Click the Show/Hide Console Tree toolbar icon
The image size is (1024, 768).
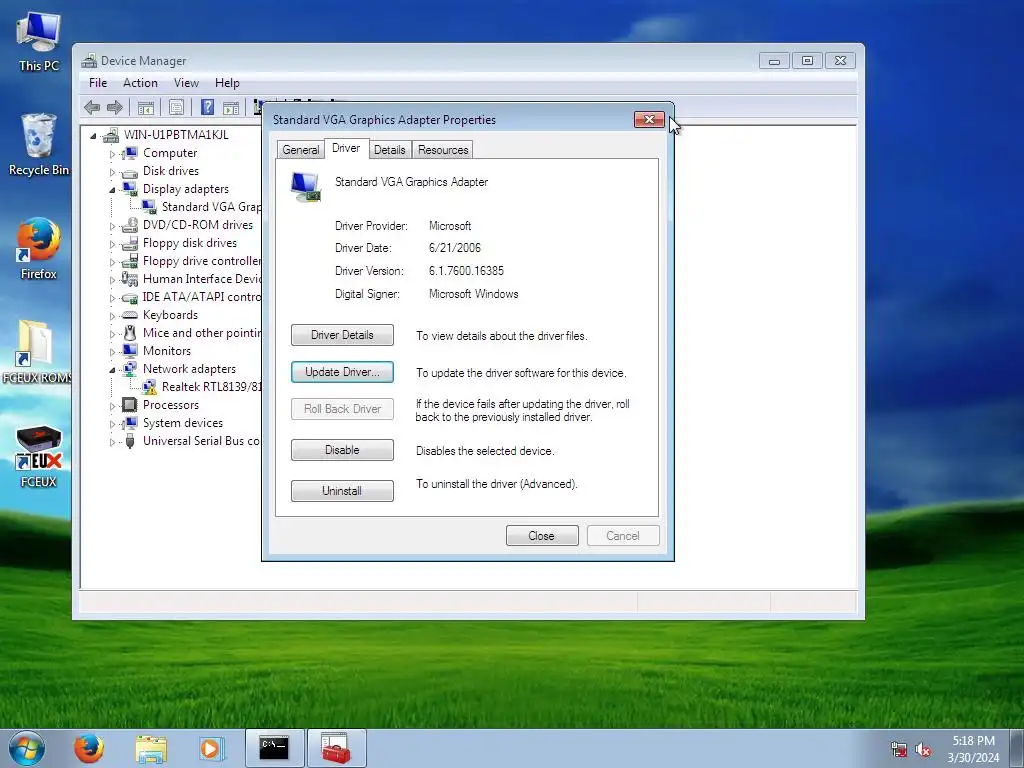(146, 107)
